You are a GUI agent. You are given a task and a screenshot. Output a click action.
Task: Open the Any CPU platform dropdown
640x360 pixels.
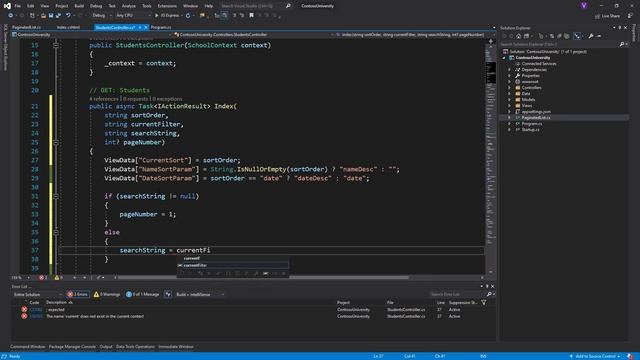pyautogui.click(x=133, y=16)
